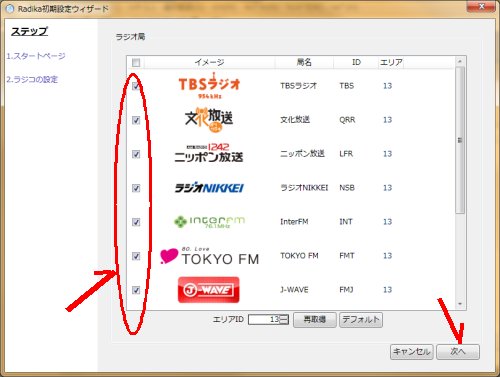Select the 文化放送 logo image
The width and height of the screenshot is (500, 377).
point(209,119)
